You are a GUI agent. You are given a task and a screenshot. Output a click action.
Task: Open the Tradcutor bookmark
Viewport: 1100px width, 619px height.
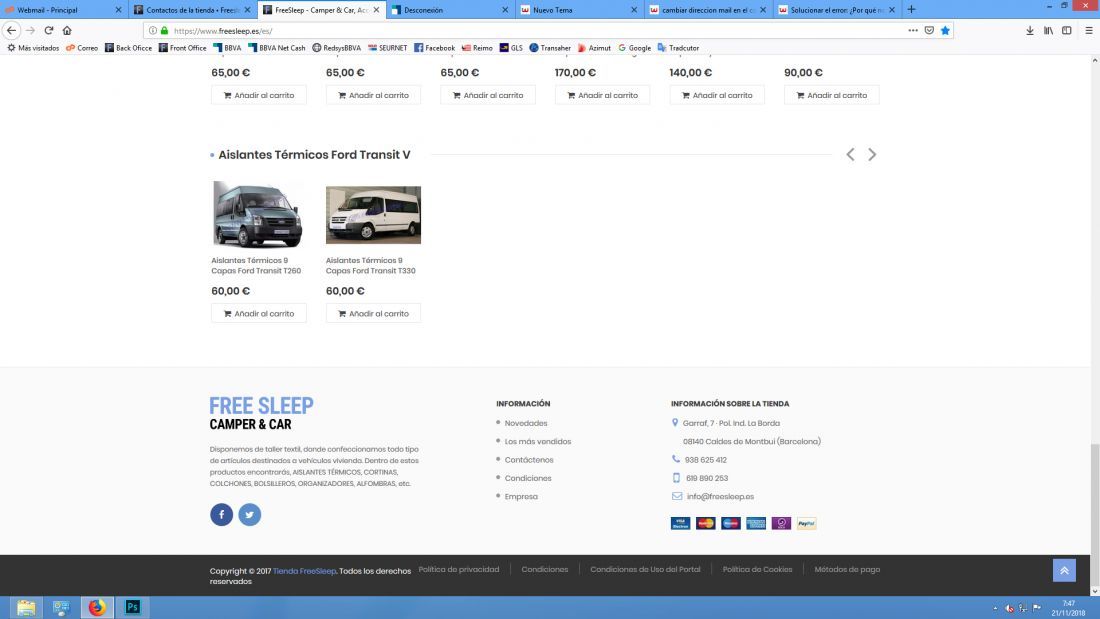[678, 48]
